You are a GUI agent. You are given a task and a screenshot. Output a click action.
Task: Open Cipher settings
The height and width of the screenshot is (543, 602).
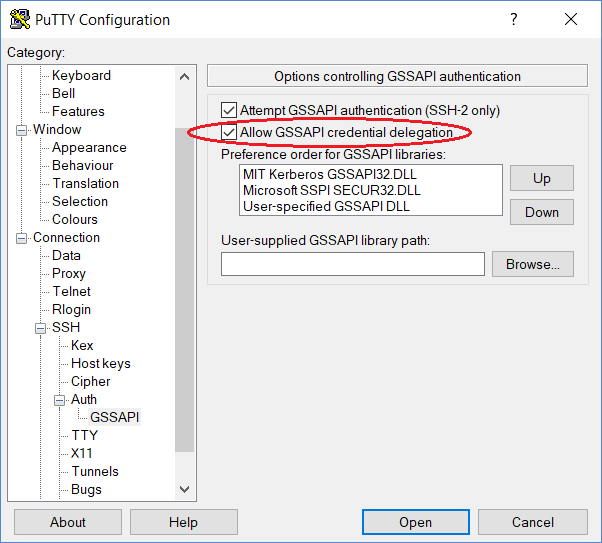pyautogui.click(x=91, y=381)
